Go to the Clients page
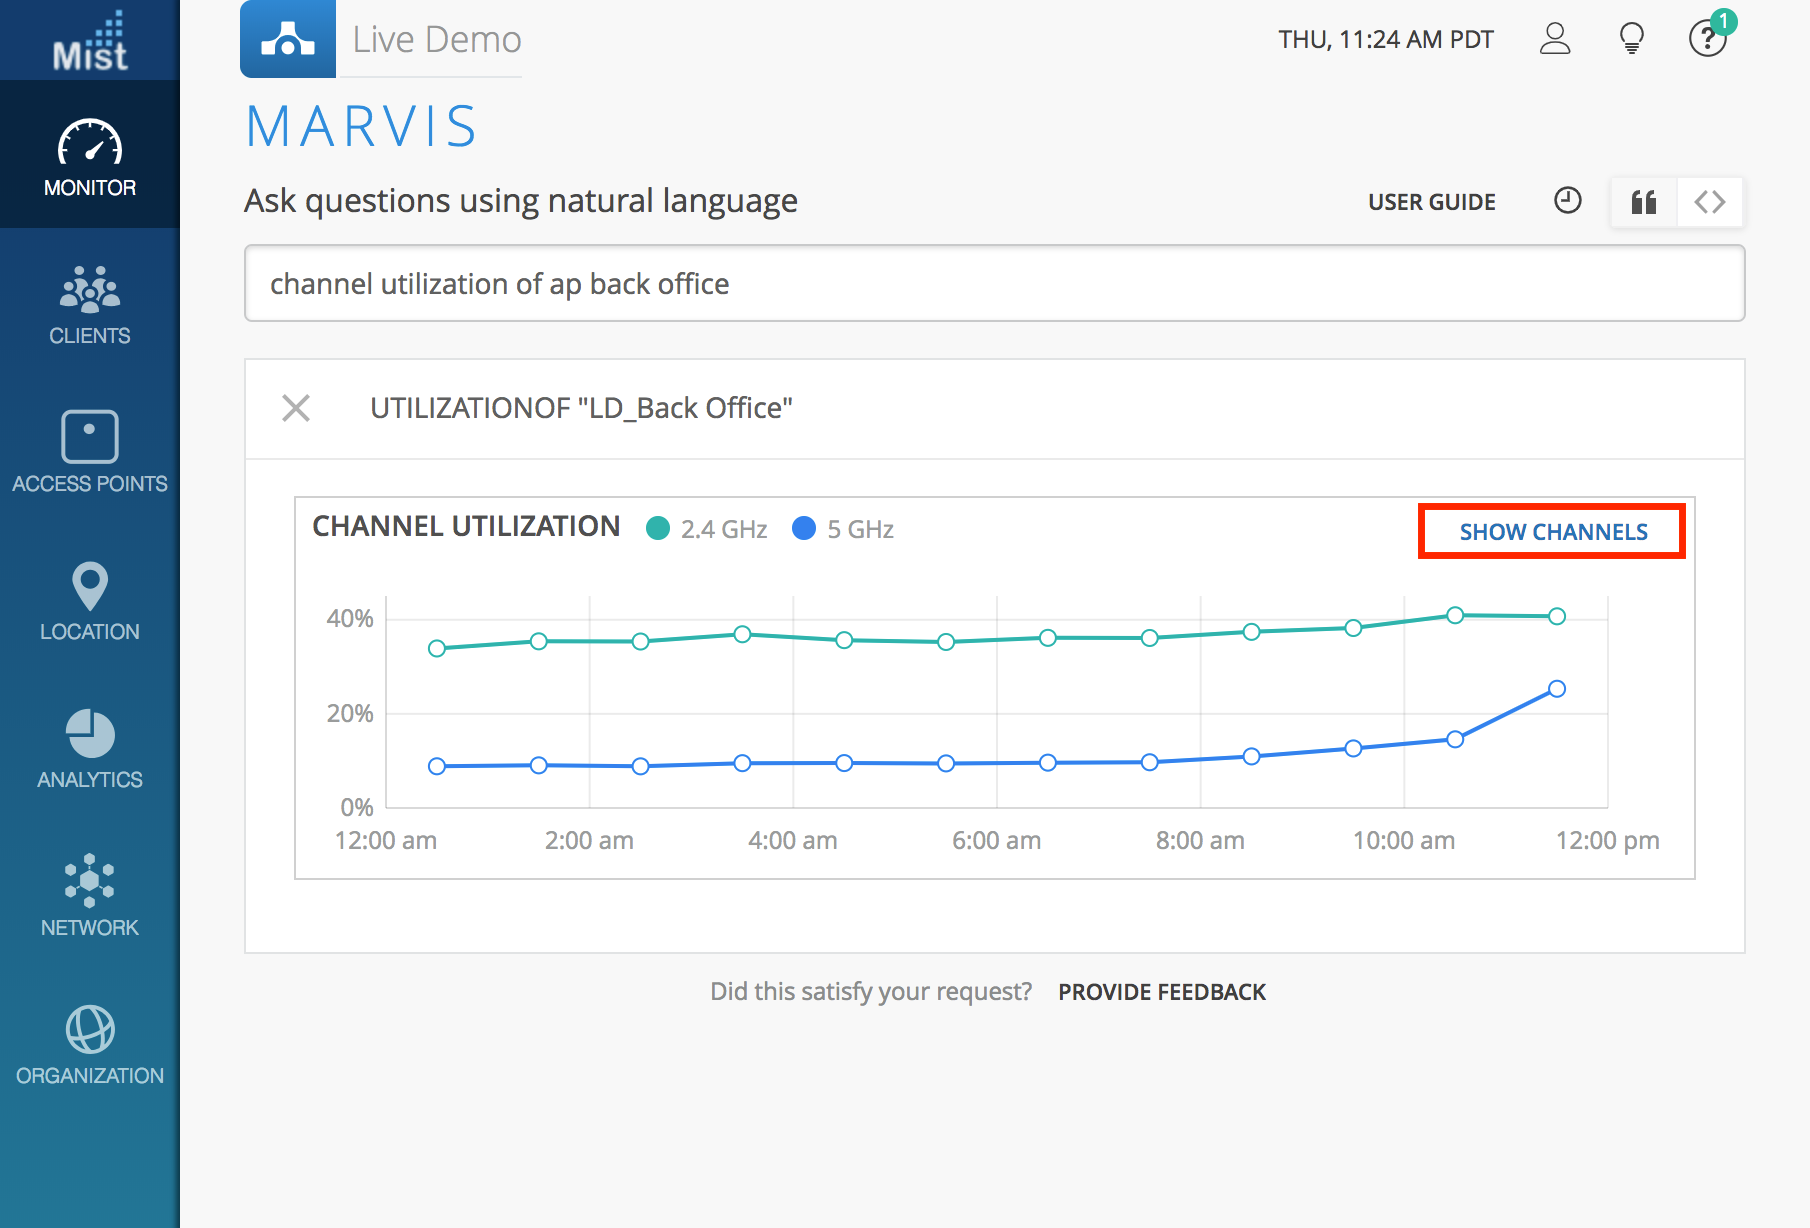 [x=90, y=305]
